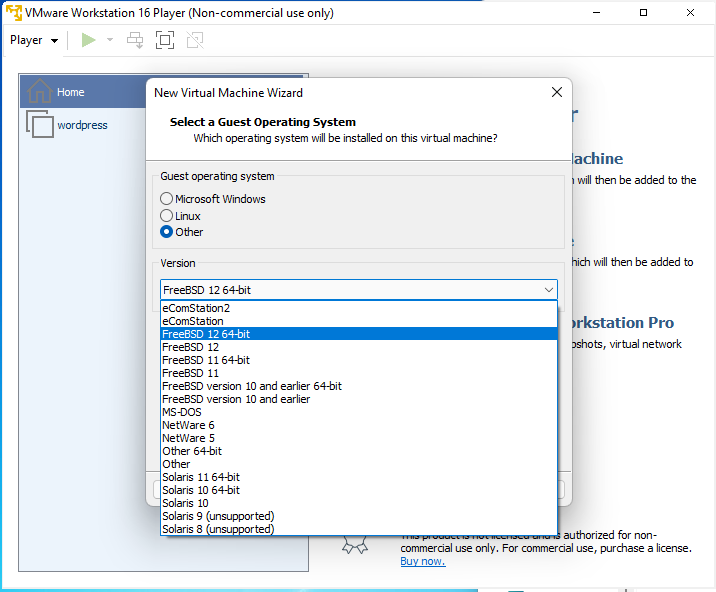Click the Home house icon
716x592 pixels.
(39, 90)
